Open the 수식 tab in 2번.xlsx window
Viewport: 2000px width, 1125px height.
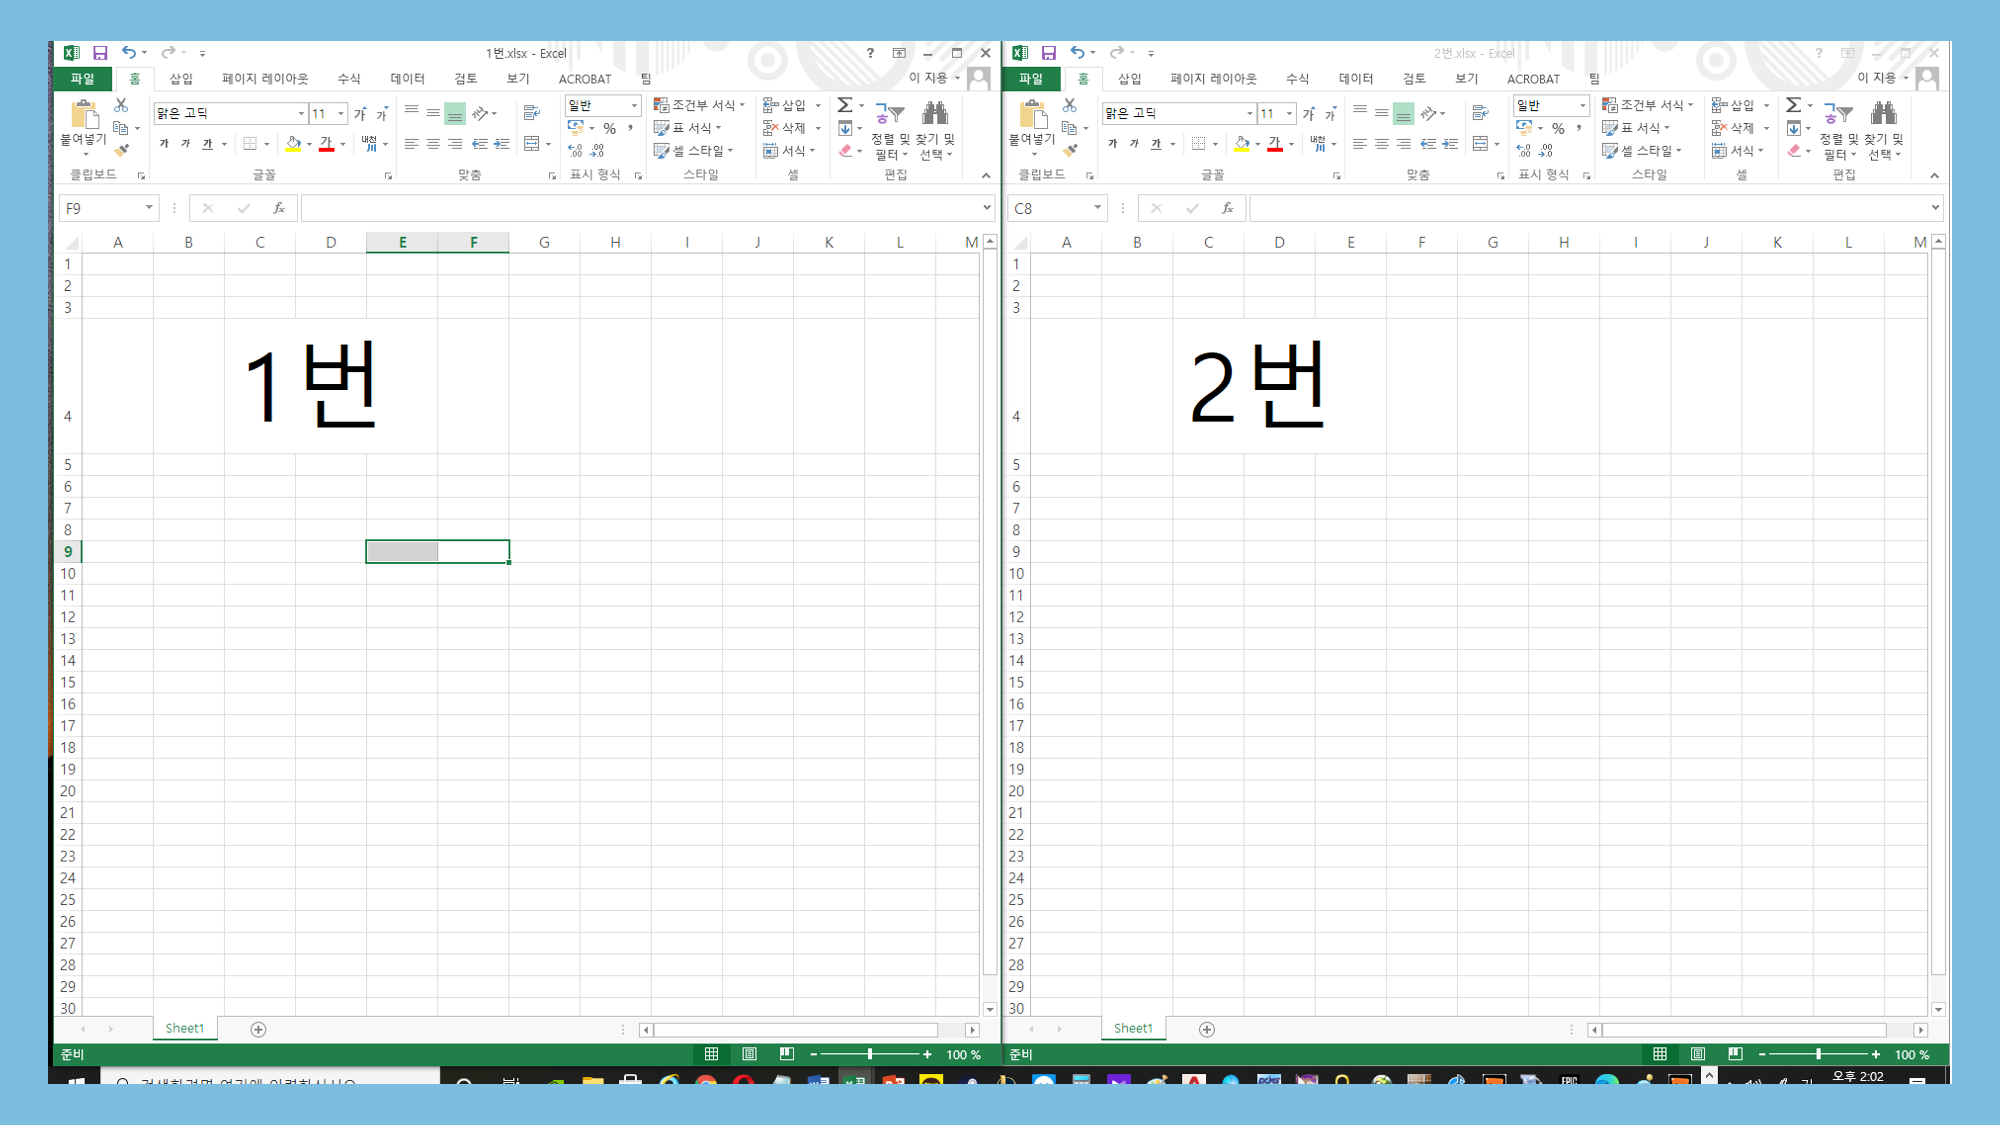point(1297,79)
